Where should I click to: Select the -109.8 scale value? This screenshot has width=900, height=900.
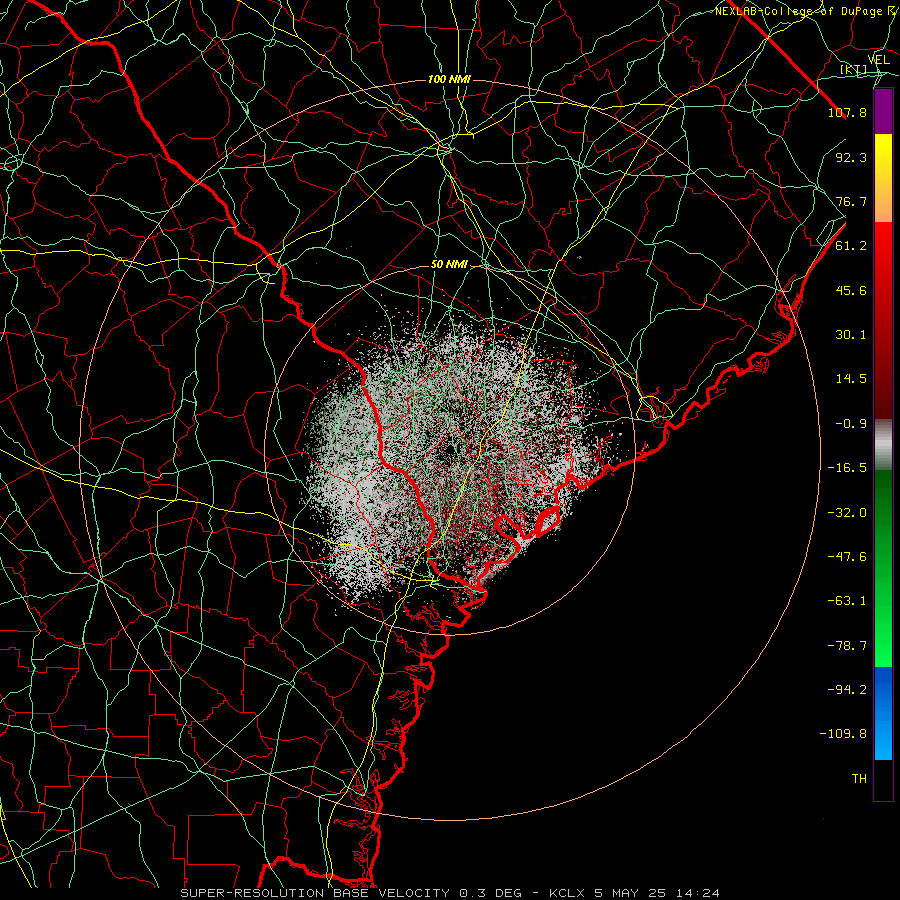click(843, 734)
